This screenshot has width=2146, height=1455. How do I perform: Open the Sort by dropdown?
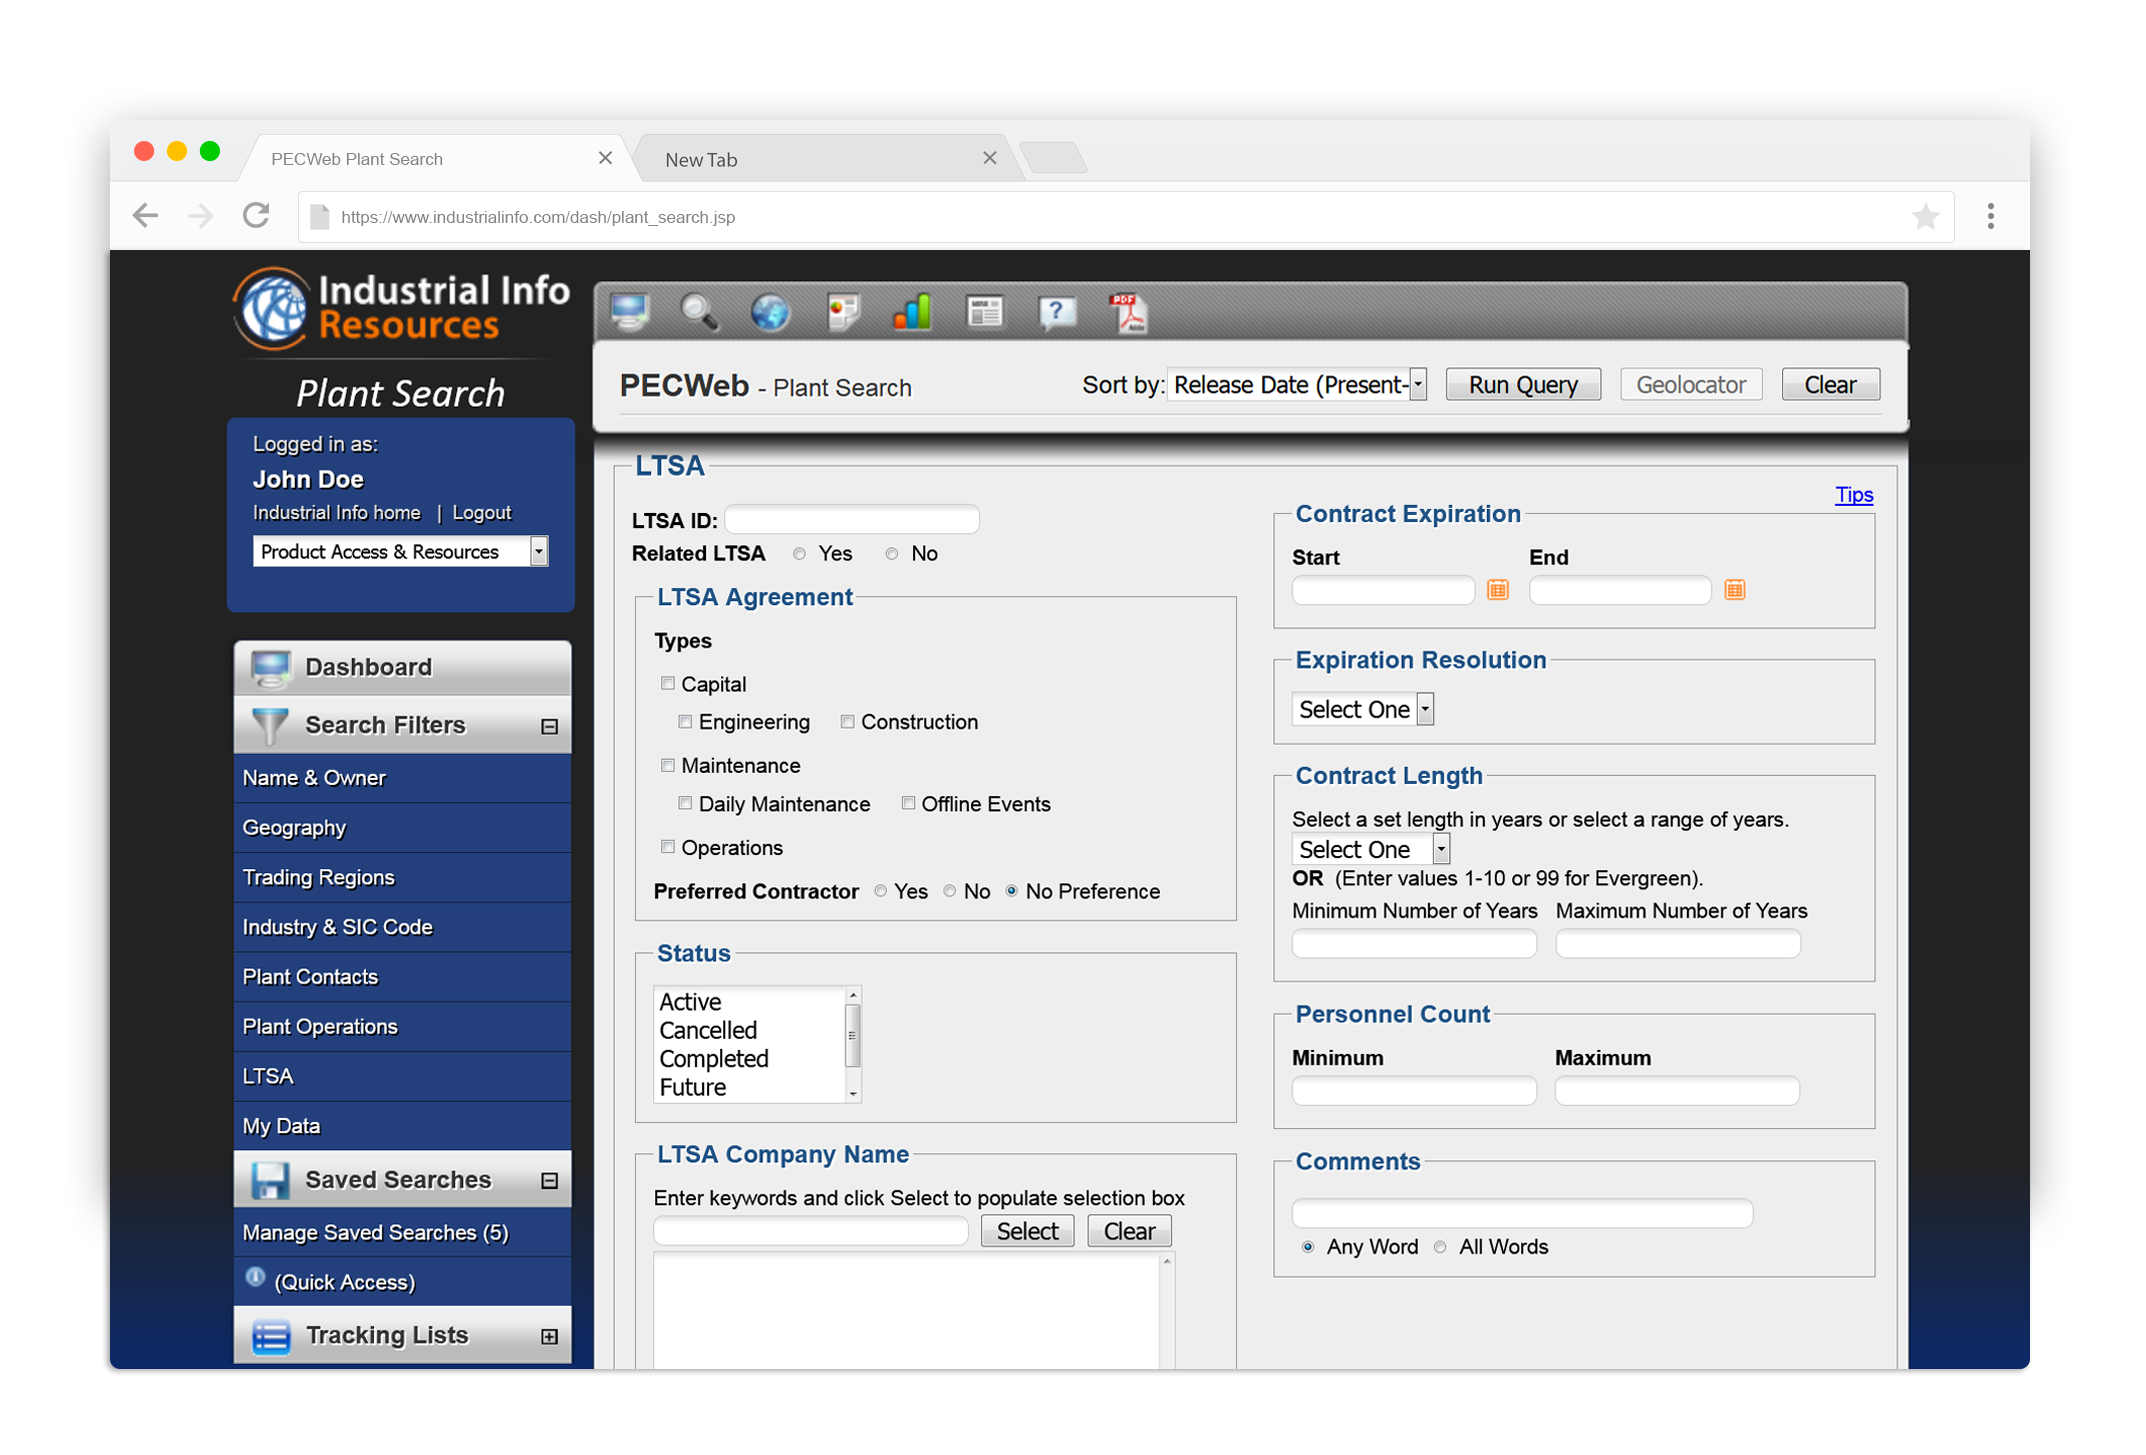coord(1297,385)
